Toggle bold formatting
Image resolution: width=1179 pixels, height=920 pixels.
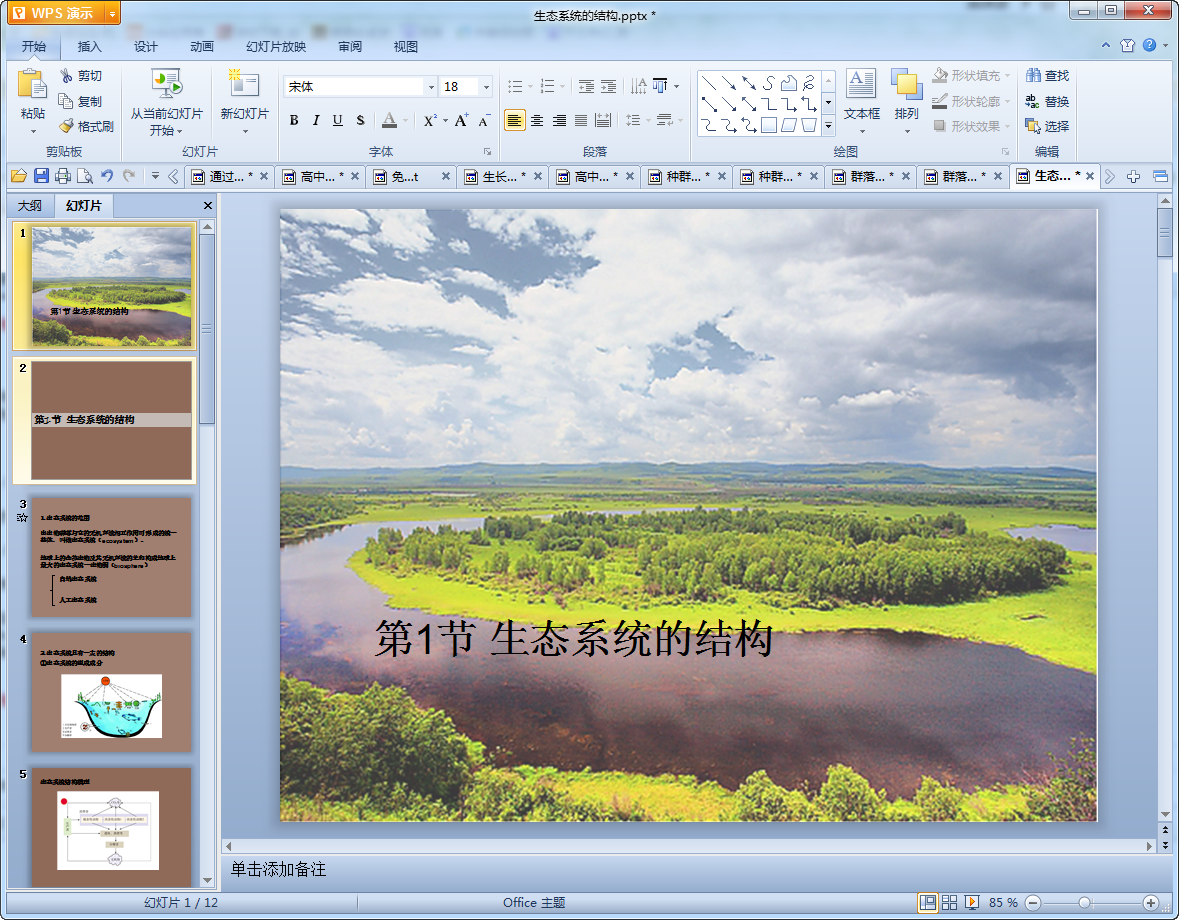click(x=294, y=120)
